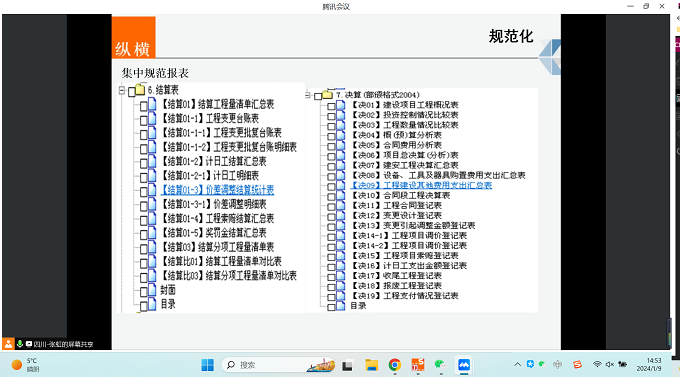The image size is (680, 377).
Task: Open WeChat from the taskbar
Action: [x=440, y=365]
